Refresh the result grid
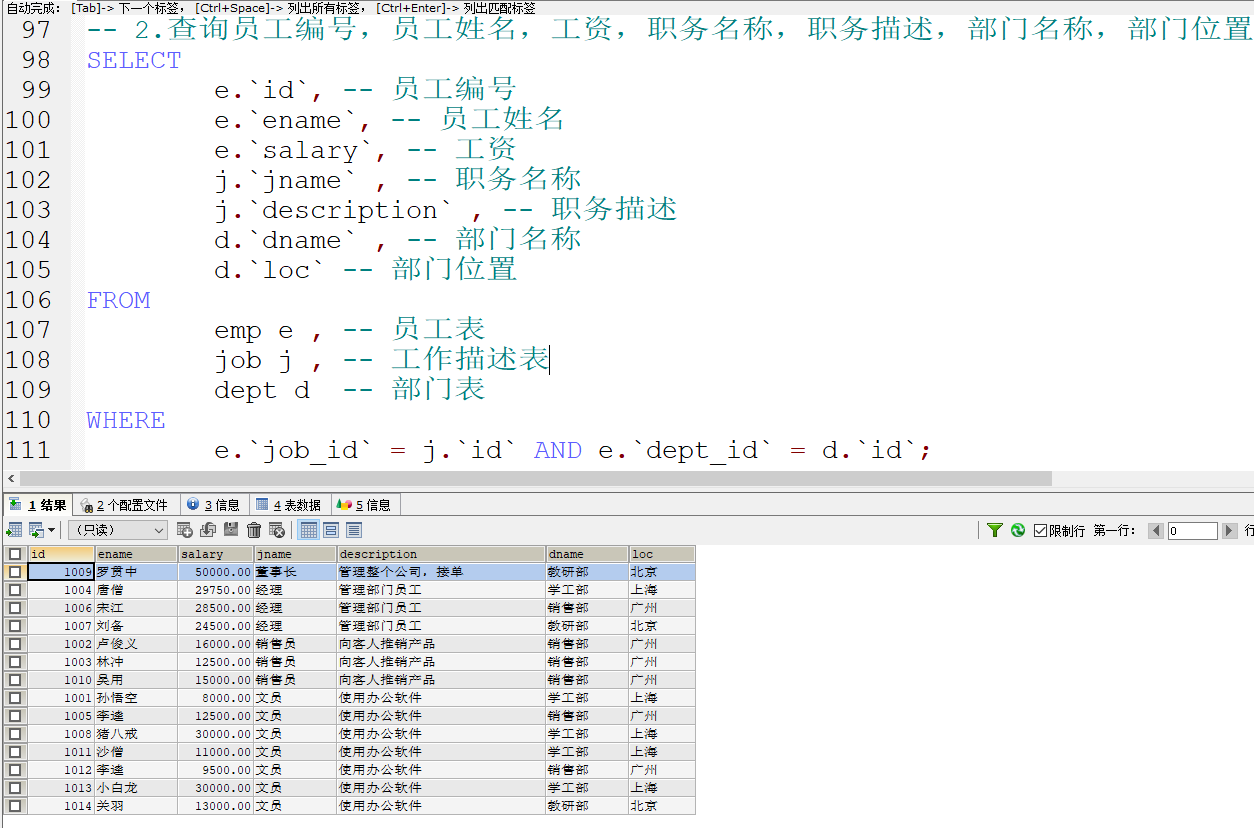The width and height of the screenshot is (1254, 828). point(1018,530)
